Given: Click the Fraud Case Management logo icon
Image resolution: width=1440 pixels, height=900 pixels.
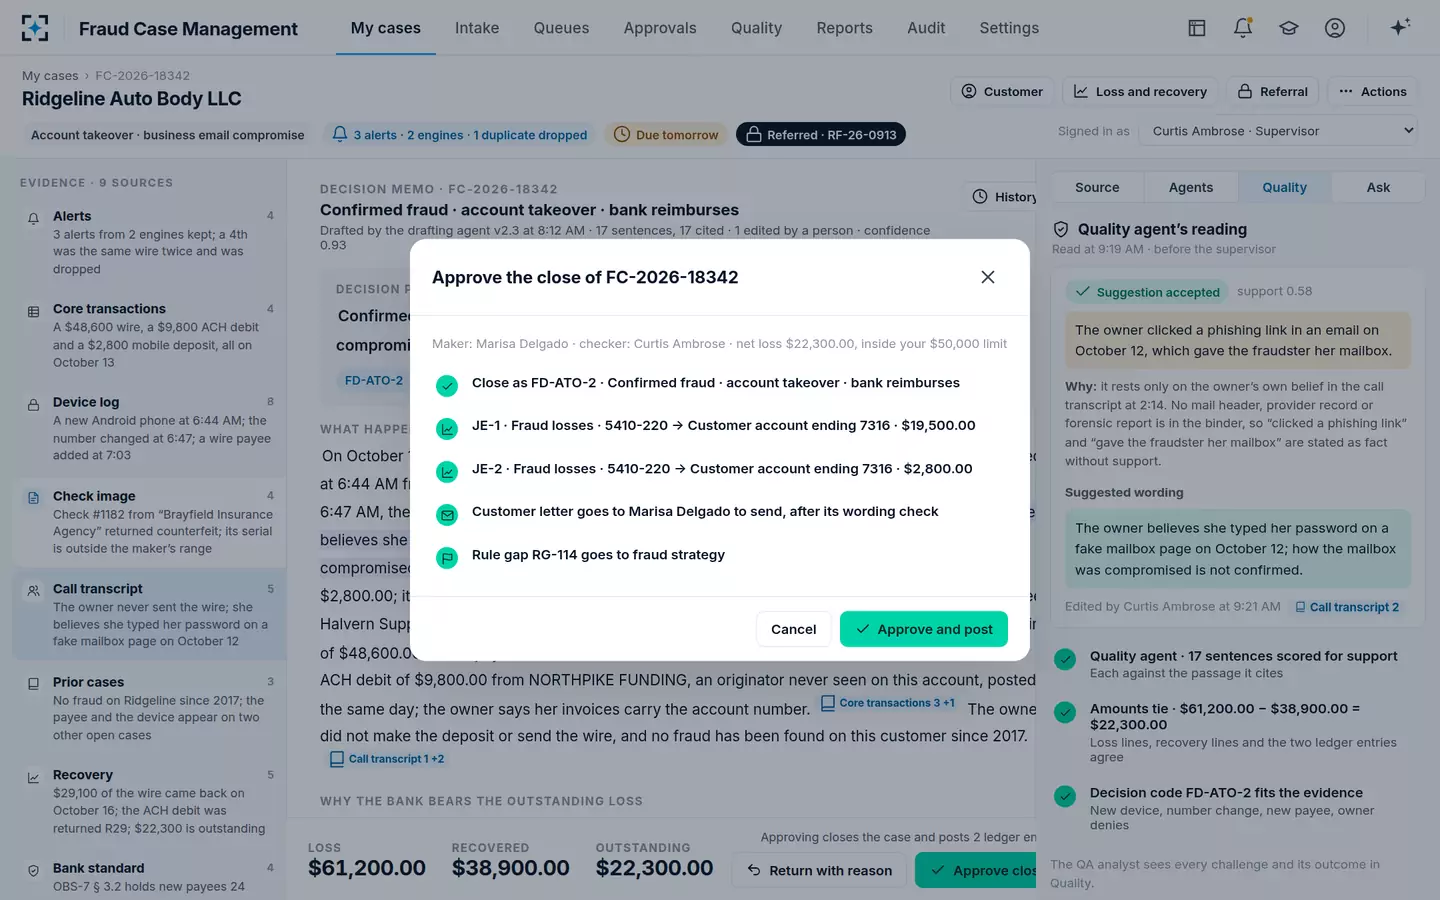Looking at the screenshot, I should 35,28.
